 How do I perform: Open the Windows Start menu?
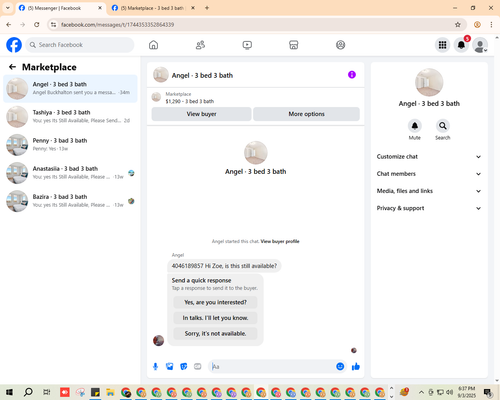[9, 392]
